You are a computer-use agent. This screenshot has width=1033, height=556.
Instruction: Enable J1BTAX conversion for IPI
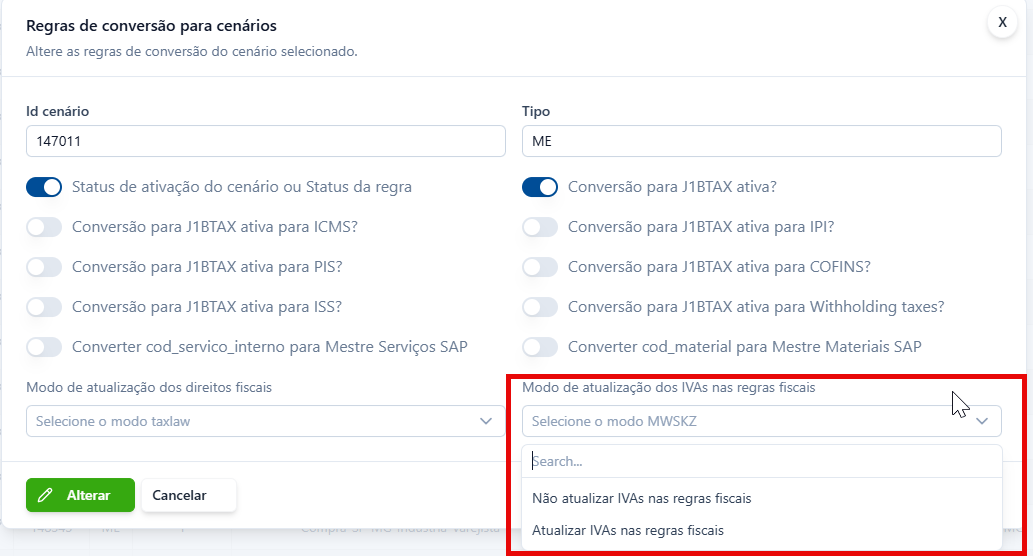(x=540, y=227)
